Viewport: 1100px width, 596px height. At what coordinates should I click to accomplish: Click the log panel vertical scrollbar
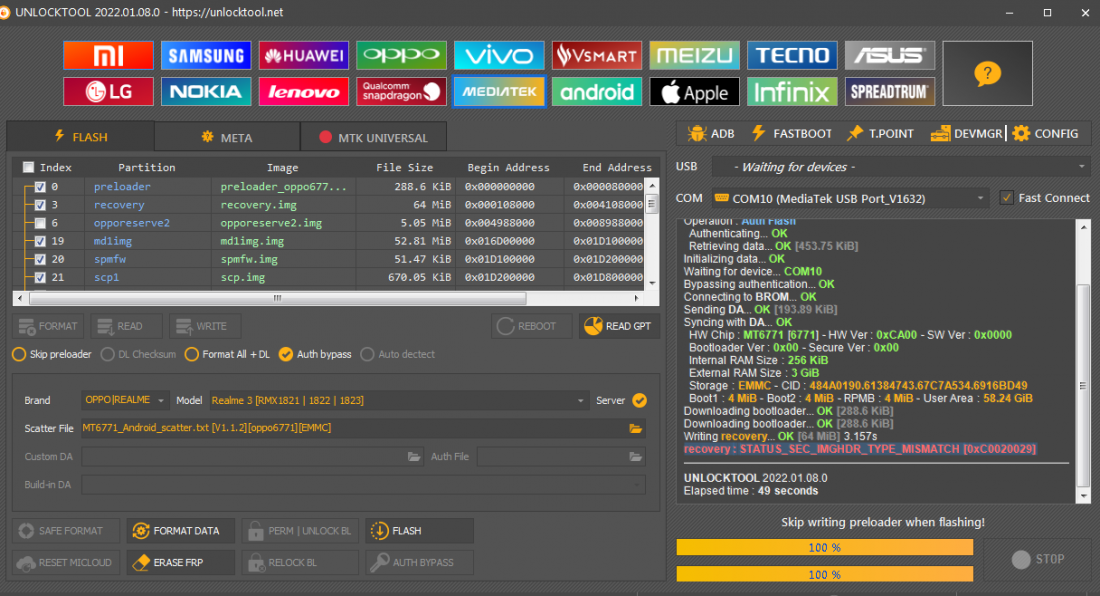(1083, 386)
